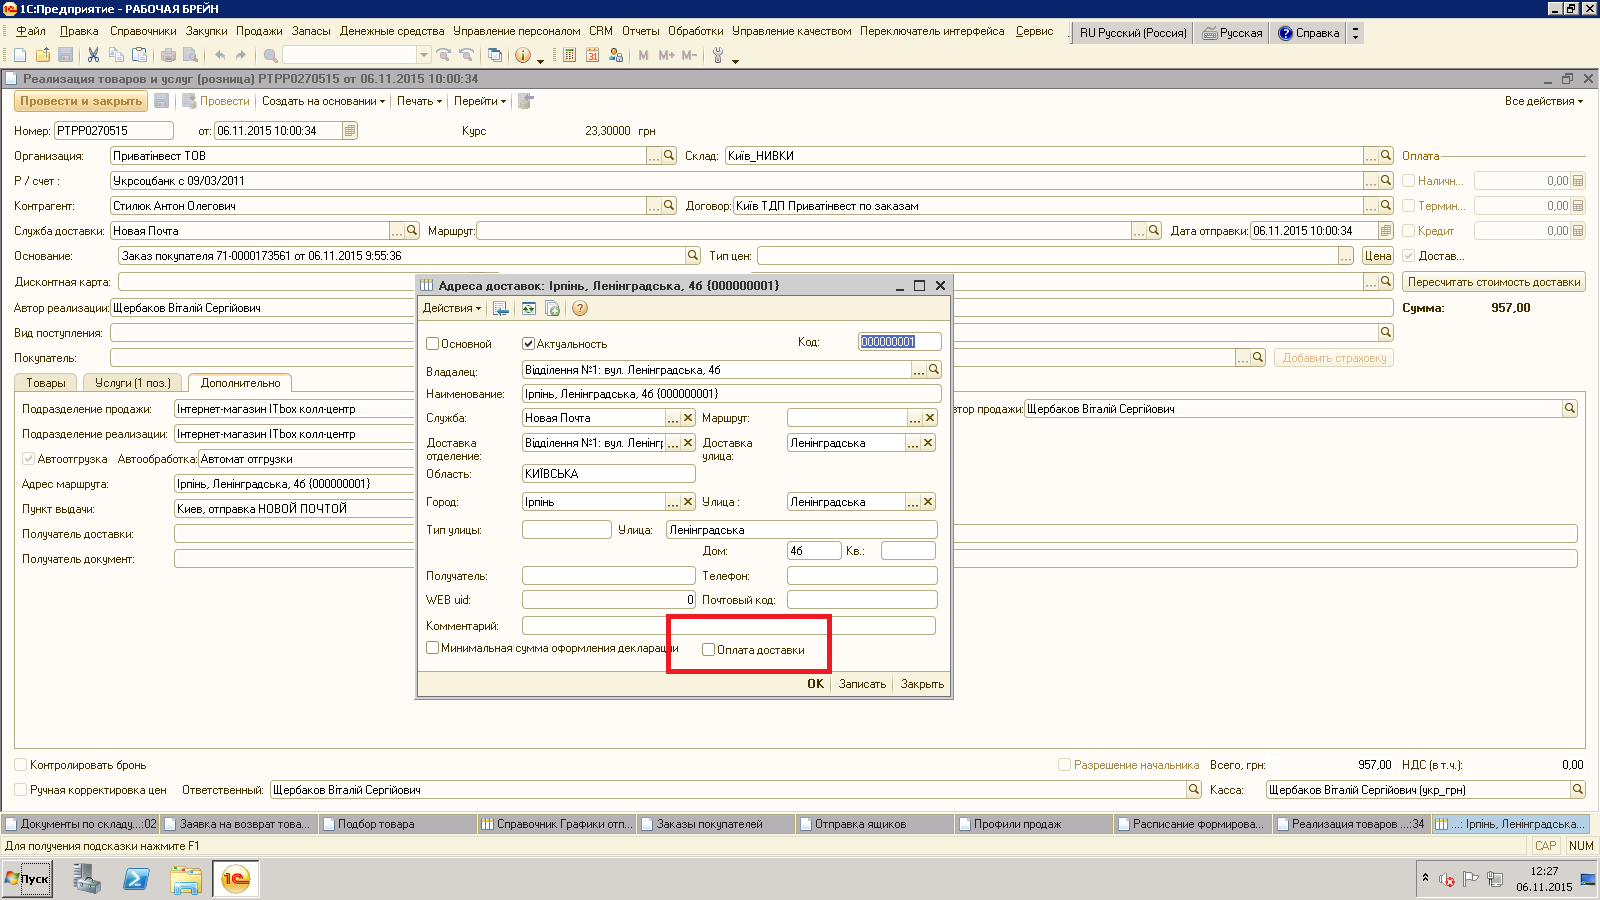This screenshot has width=1600, height=900.
Task: Check the Основной checkbox
Action: pyautogui.click(x=433, y=344)
